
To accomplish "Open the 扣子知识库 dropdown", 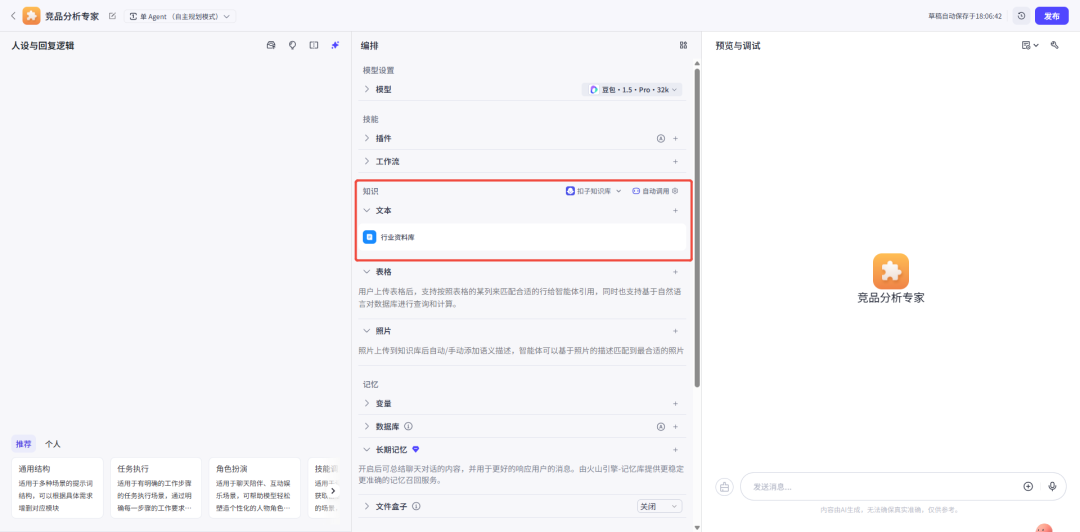I will (594, 191).
